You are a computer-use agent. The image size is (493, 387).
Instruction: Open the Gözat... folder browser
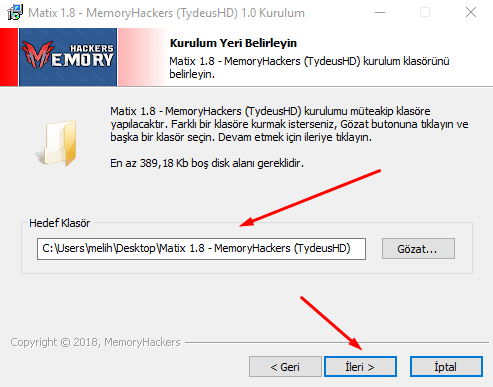tap(418, 249)
